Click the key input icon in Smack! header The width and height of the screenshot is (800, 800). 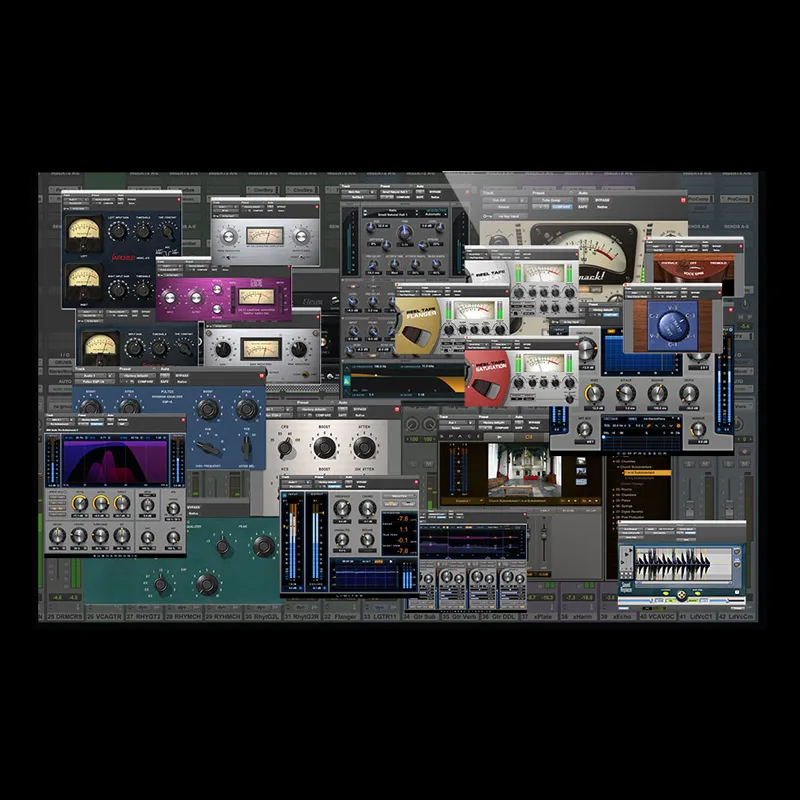click(487, 216)
